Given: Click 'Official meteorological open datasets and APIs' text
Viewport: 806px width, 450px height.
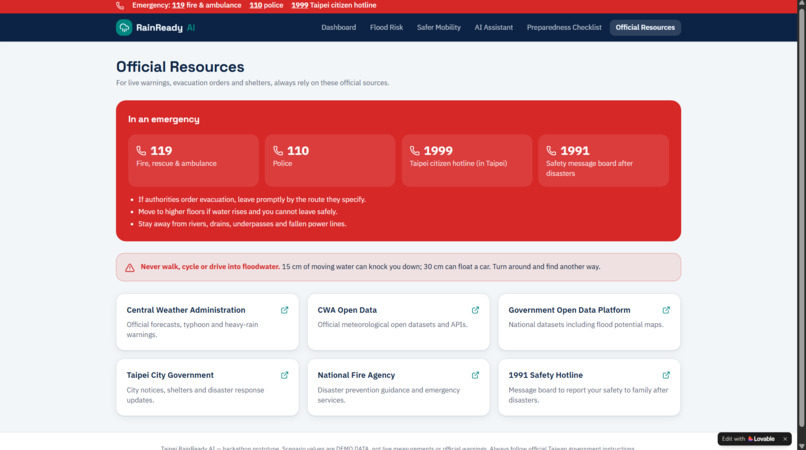Looking at the screenshot, I should pyautogui.click(x=392, y=325).
